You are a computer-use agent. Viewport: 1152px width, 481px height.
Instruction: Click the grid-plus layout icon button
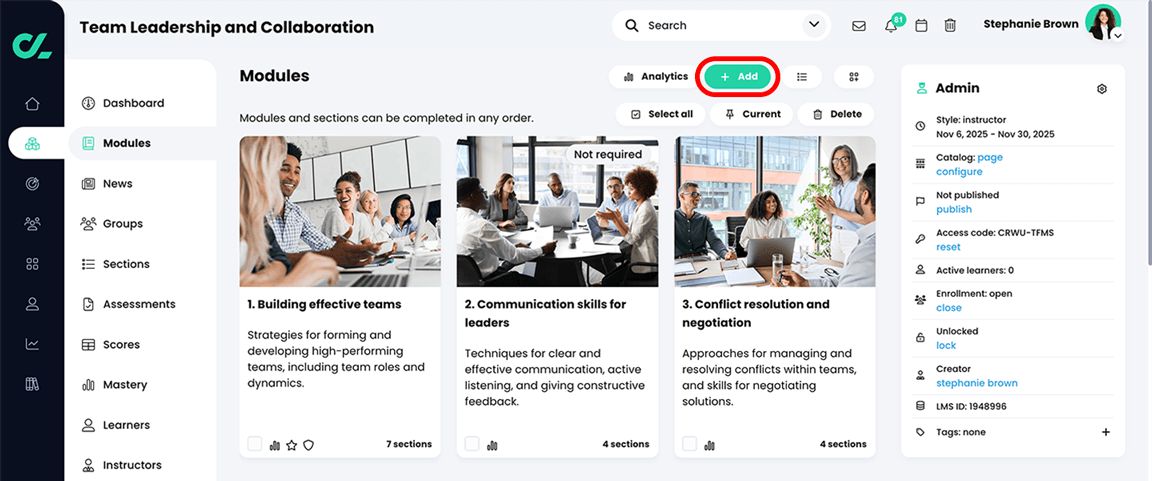(x=854, y=76)
